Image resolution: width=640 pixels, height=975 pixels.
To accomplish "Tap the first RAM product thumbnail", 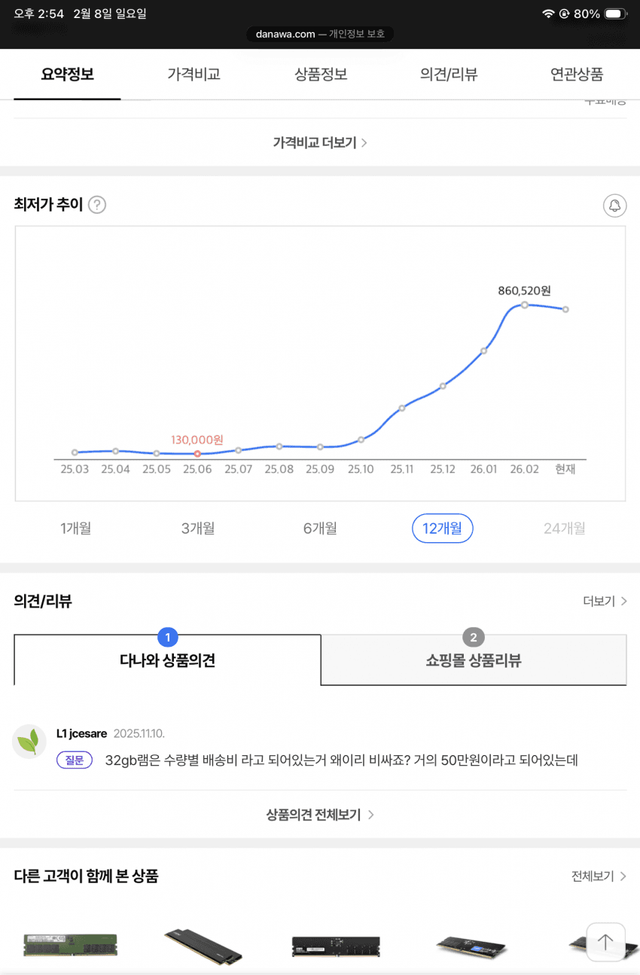I will coord(70,943).
